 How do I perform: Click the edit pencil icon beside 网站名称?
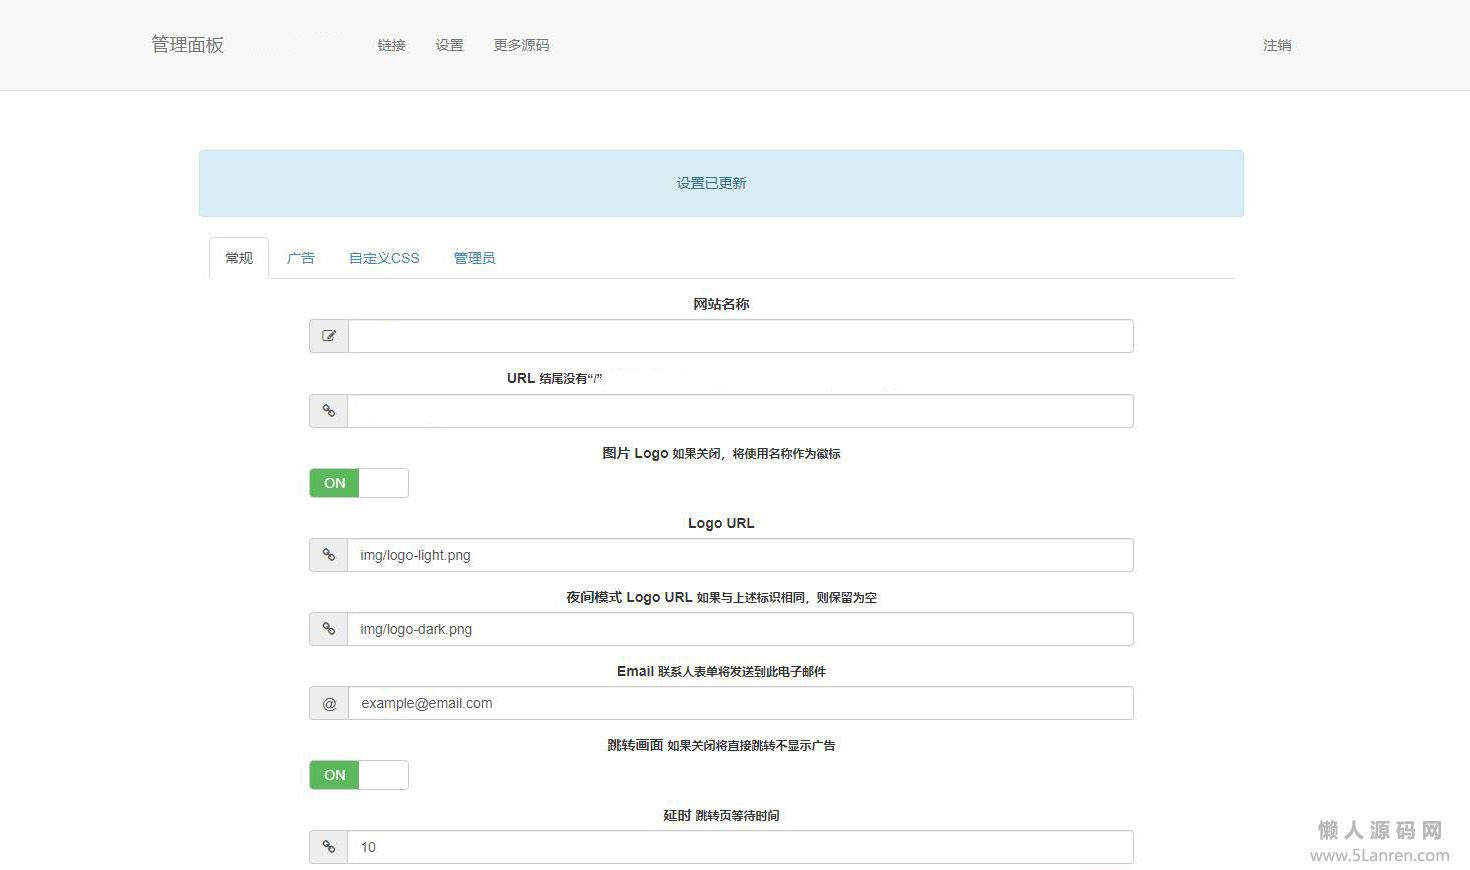pos(329,336)
